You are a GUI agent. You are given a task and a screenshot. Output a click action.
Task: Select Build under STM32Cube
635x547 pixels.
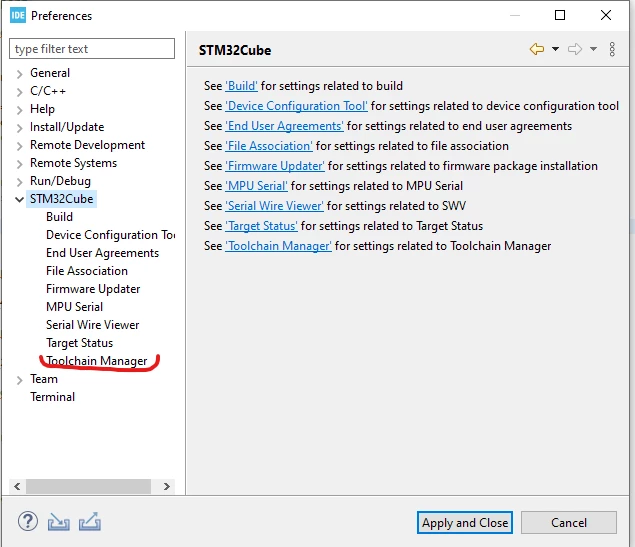click(60, 217)
